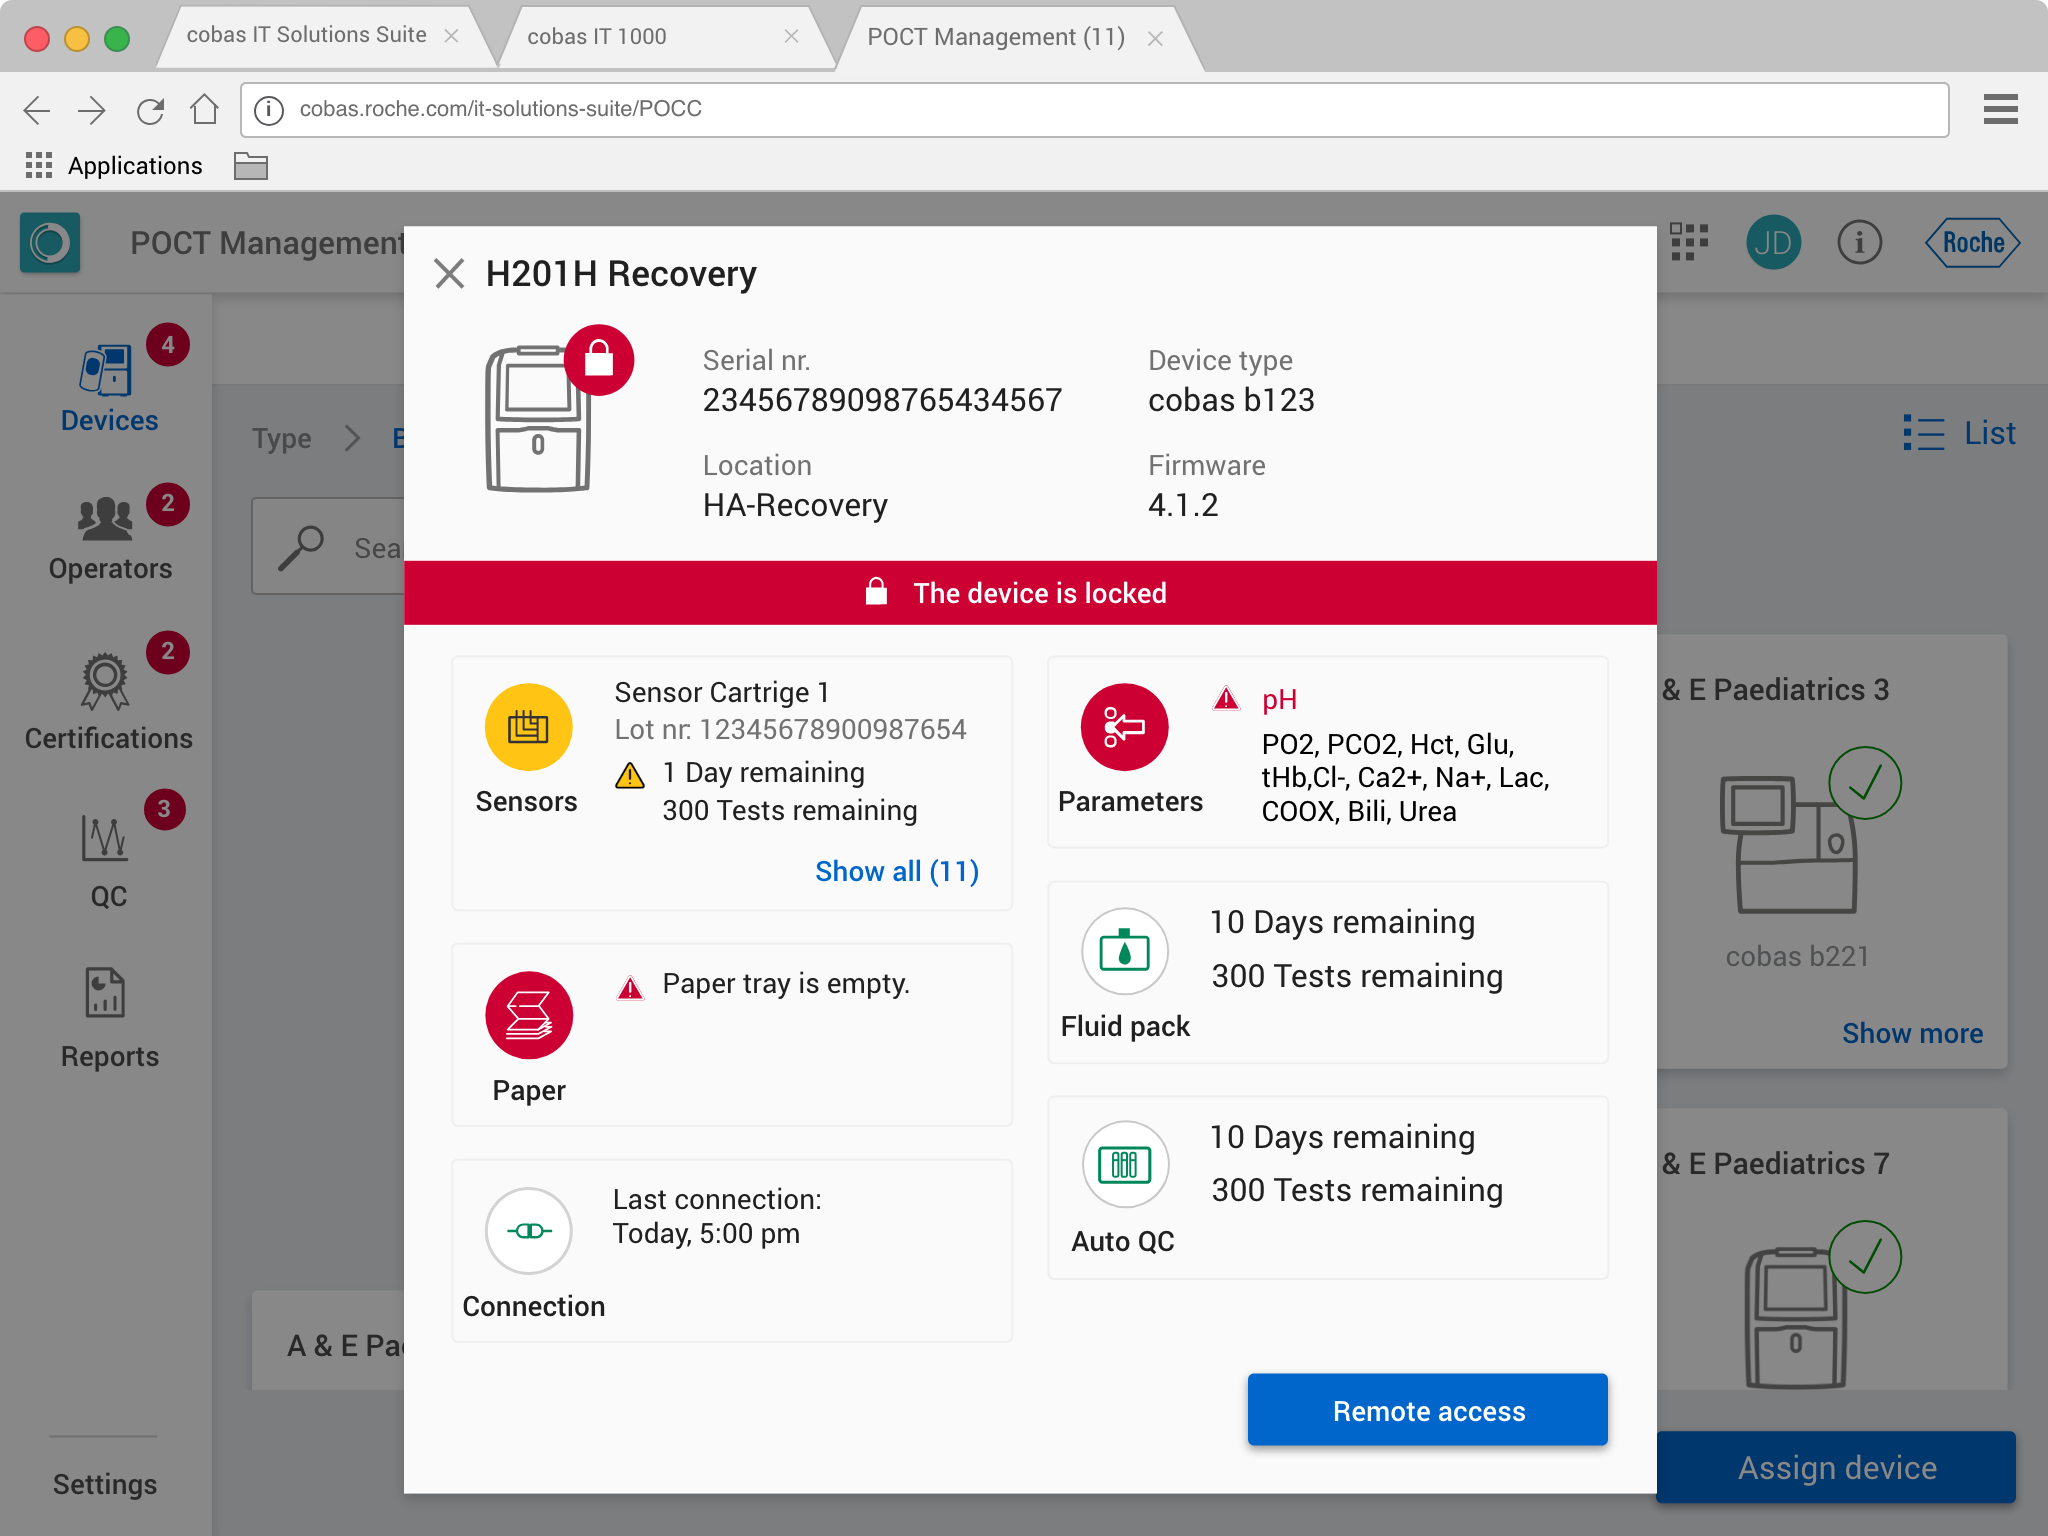Click the Auto QC icon

click(x=1124, y=1165)
